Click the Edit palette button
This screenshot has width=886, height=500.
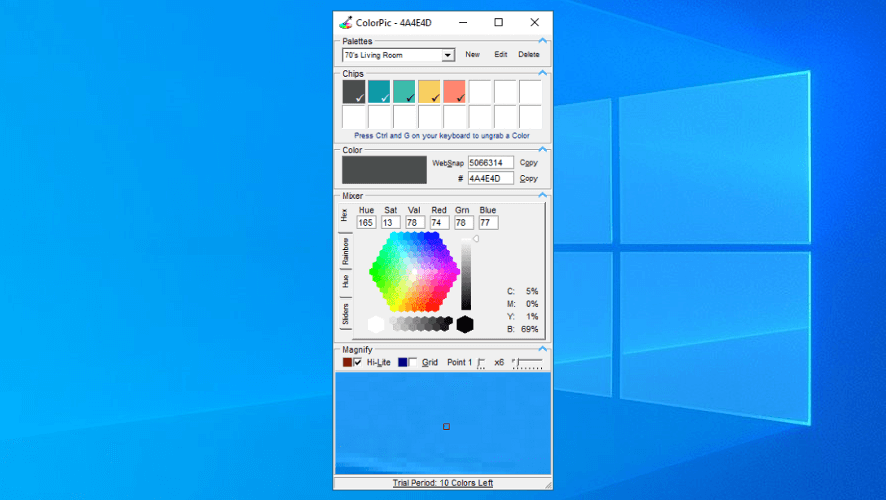click(501, 54)
